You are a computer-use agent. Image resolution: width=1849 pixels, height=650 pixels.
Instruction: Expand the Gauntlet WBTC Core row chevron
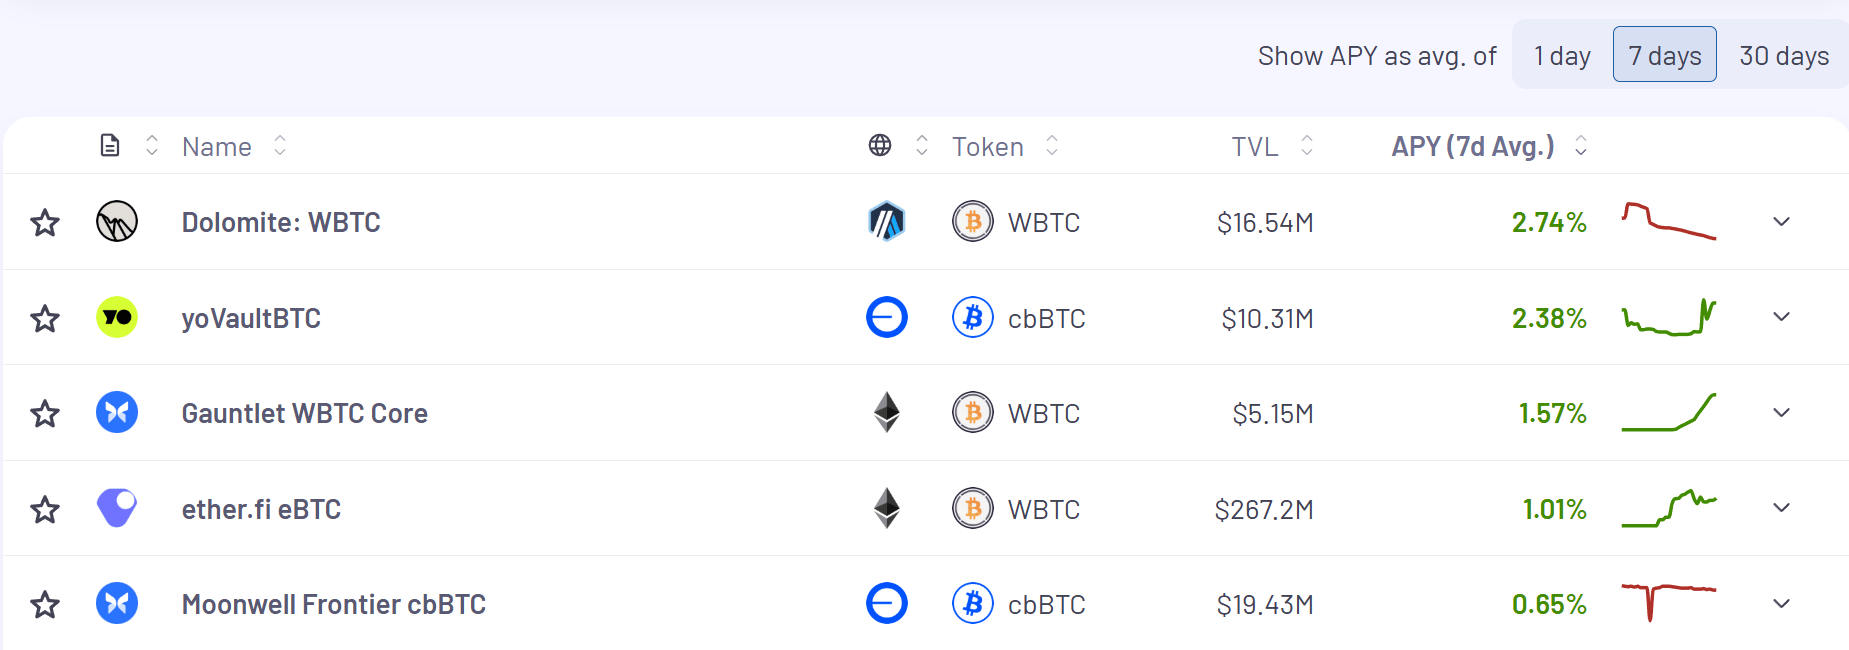(x=1781, y=412)
